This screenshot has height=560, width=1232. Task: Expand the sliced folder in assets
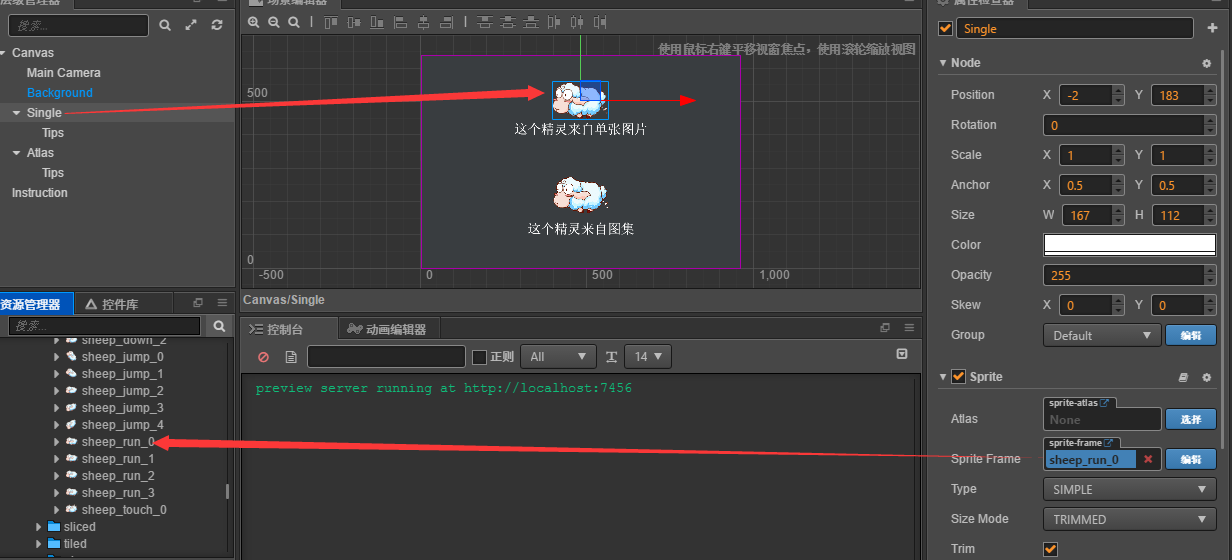39,527
